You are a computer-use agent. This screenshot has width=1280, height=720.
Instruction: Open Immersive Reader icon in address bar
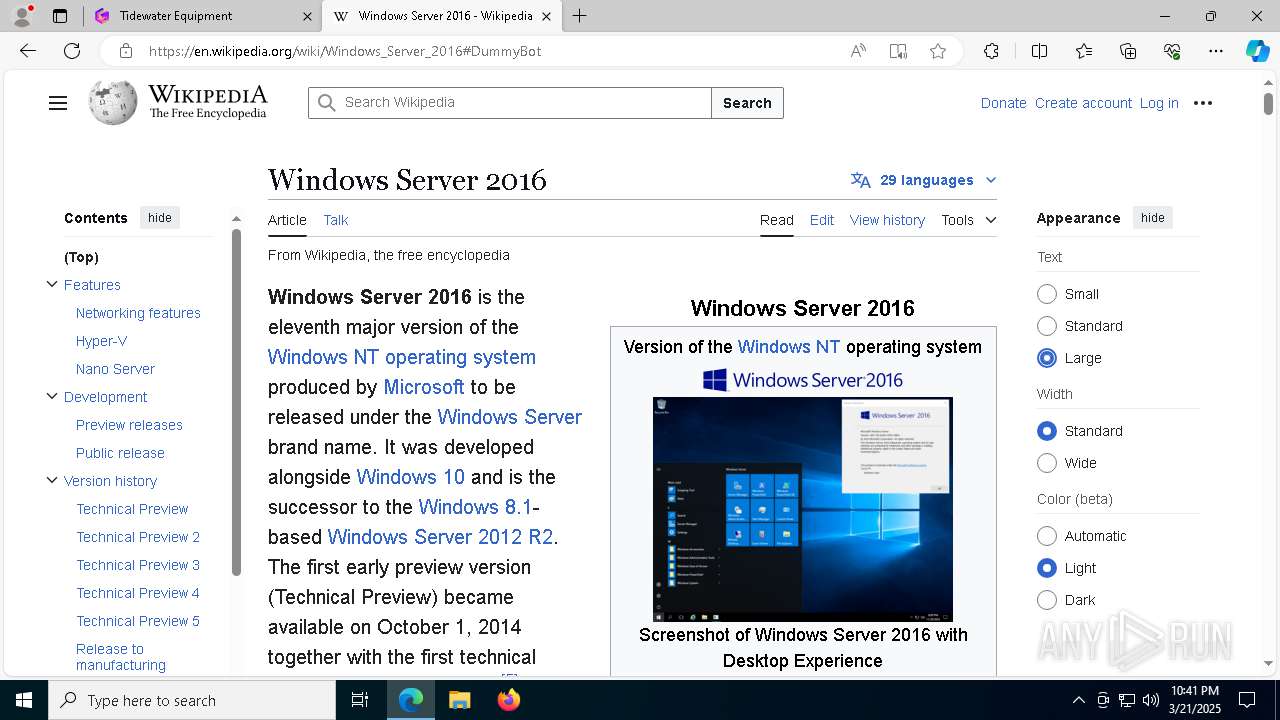(x=898, y=51)
